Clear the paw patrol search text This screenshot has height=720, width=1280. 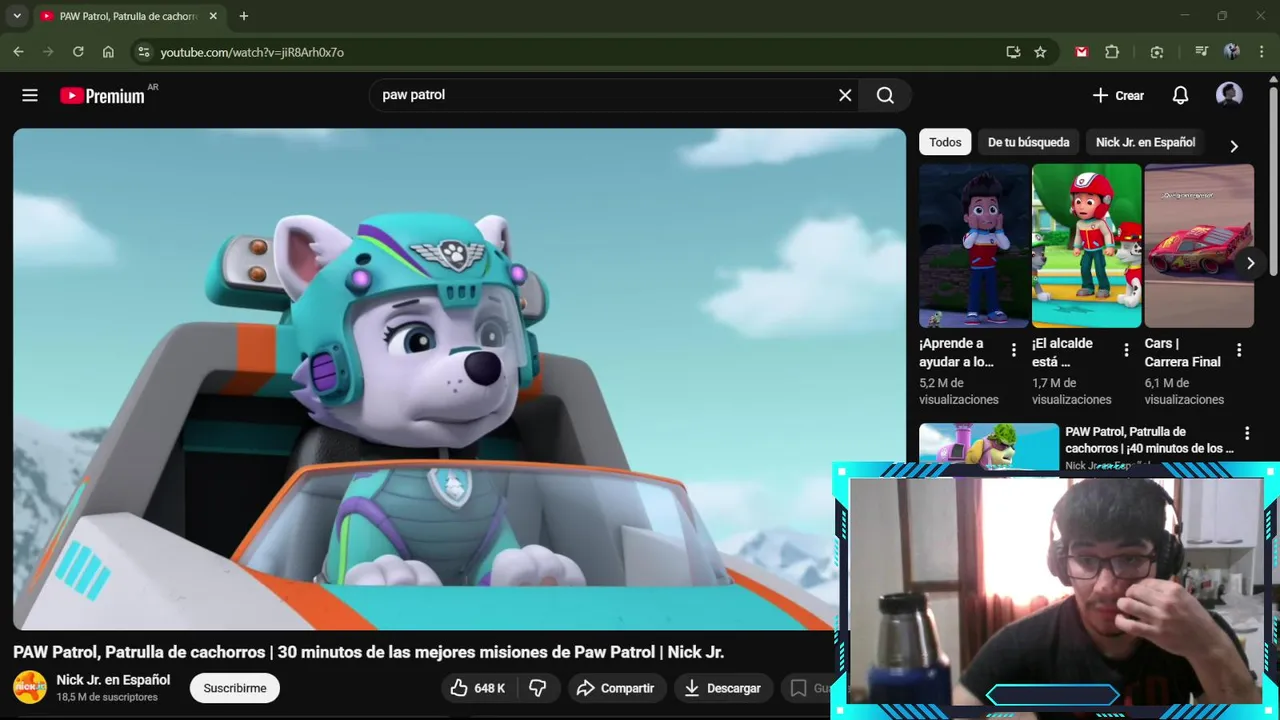(x=845, y=95)
